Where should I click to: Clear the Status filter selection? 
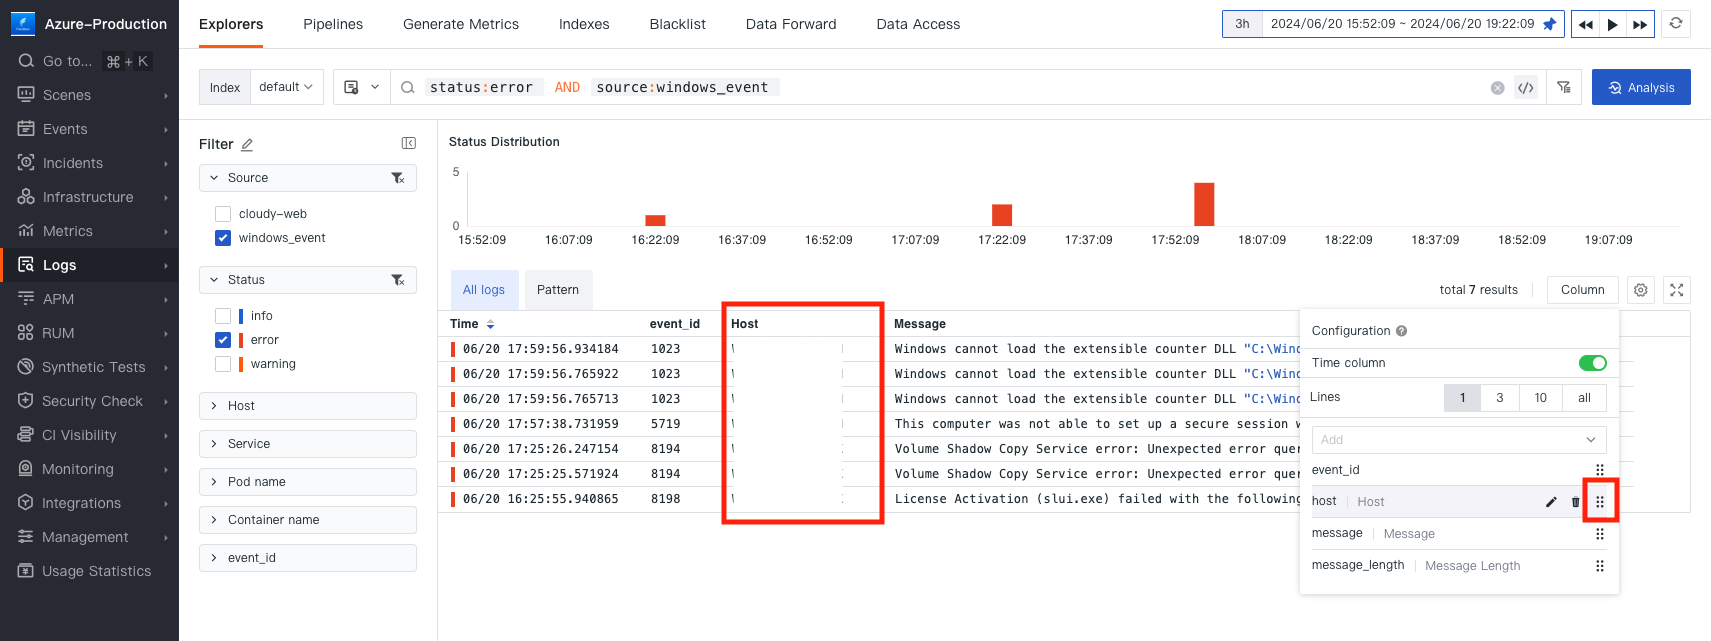pyautogui.click(x=398, y=280)
